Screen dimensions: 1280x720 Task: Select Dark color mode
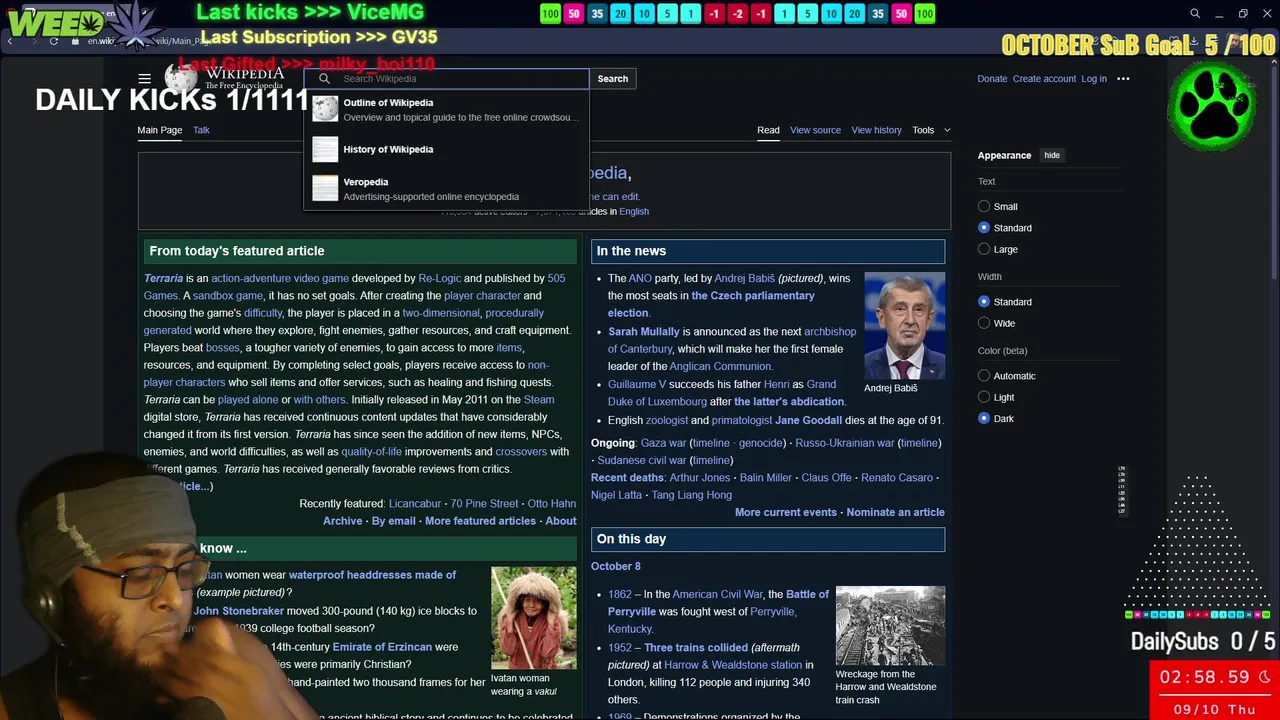coord(984,418)
